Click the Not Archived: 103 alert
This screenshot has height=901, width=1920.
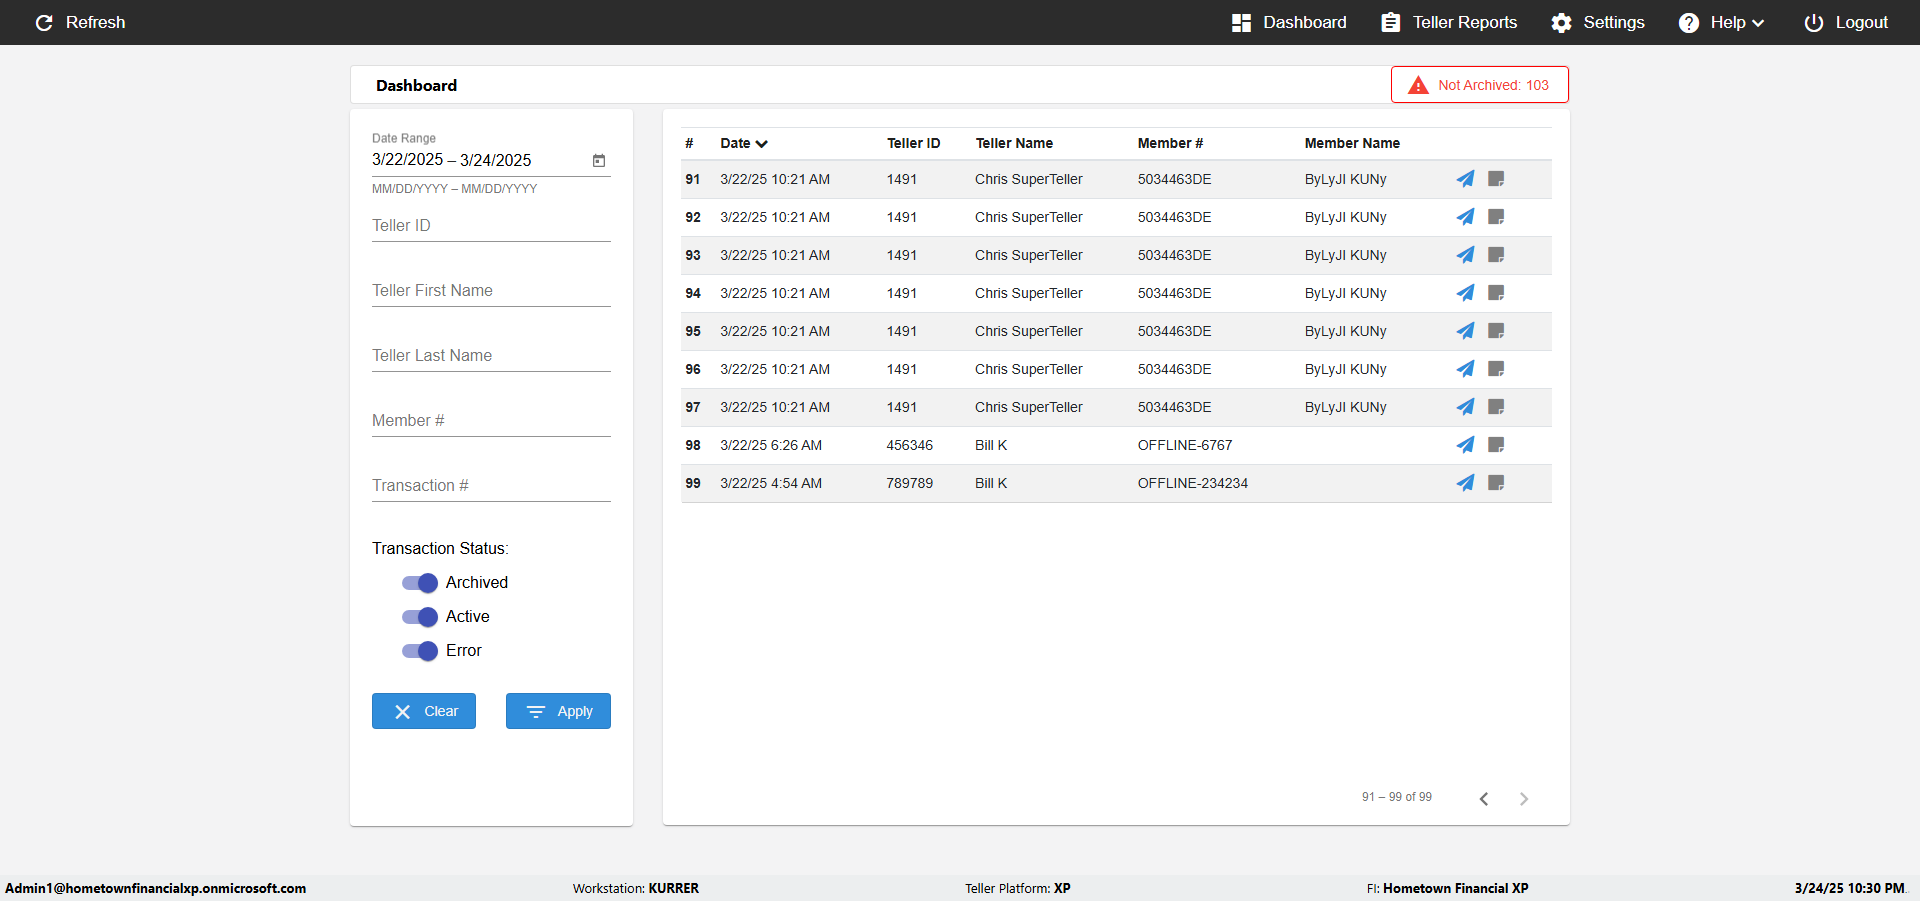pyautogui.click(x=1480, y=85)
